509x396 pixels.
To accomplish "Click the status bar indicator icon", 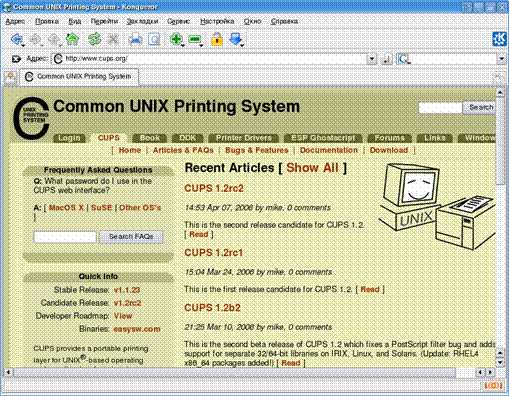I will click(494, 386).
